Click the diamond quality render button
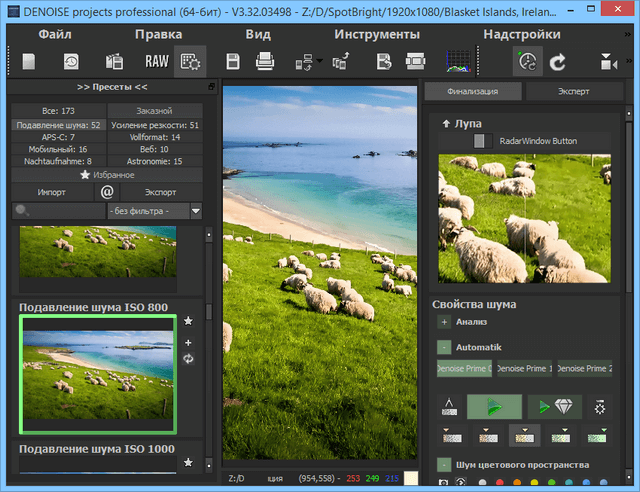640x492 pixels. 555,407
